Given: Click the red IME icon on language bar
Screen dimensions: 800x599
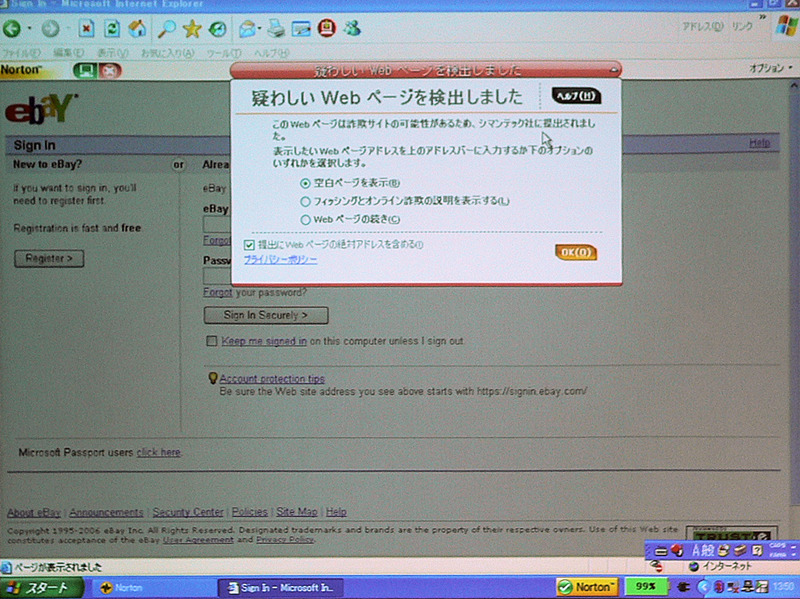Looking at the screenshot, I should click(x=677, y=551).
